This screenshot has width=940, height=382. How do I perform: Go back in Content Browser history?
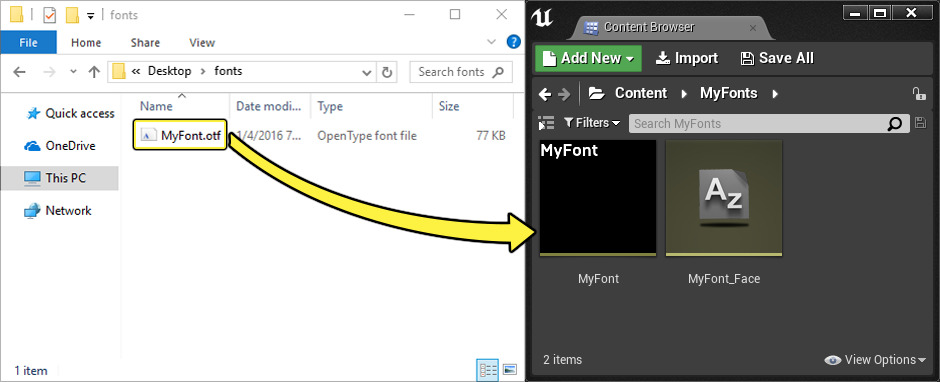(x=544, y=94)
